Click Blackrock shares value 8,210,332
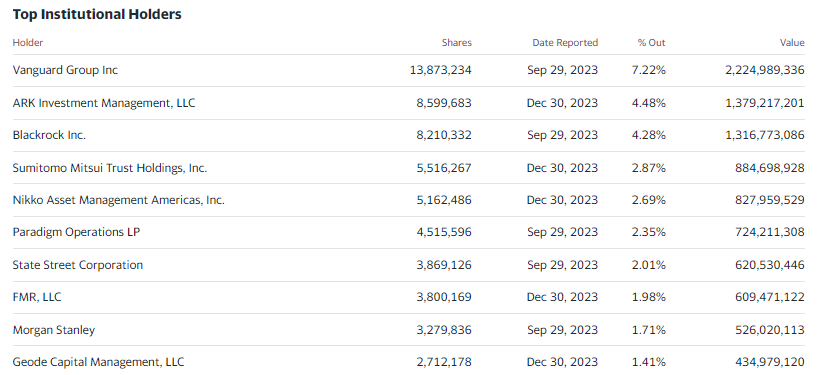This screenshot has width=823, height=375. [444, 135]
